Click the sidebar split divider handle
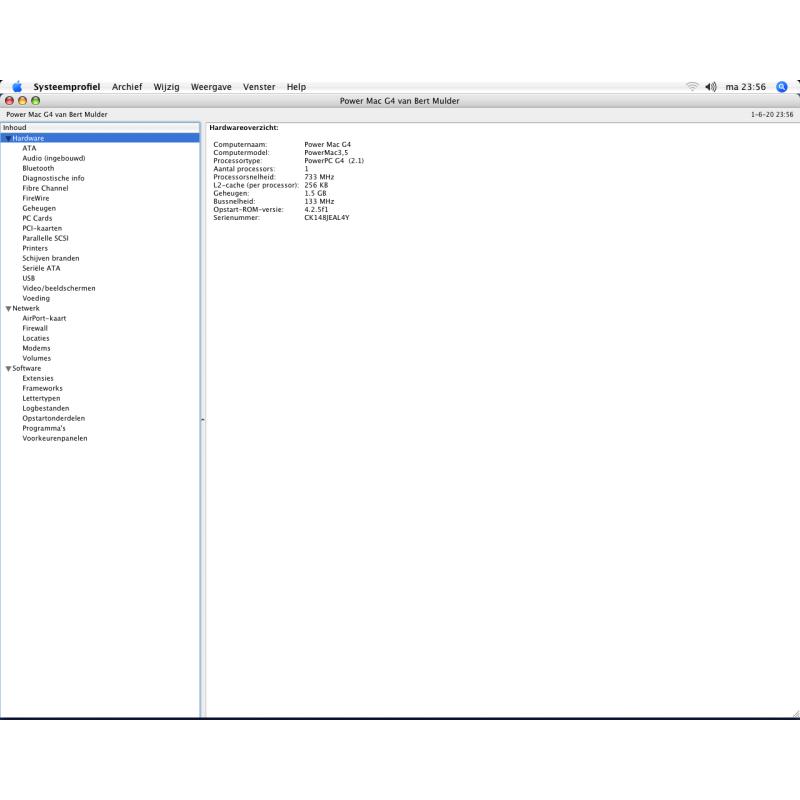 [203, 420]
